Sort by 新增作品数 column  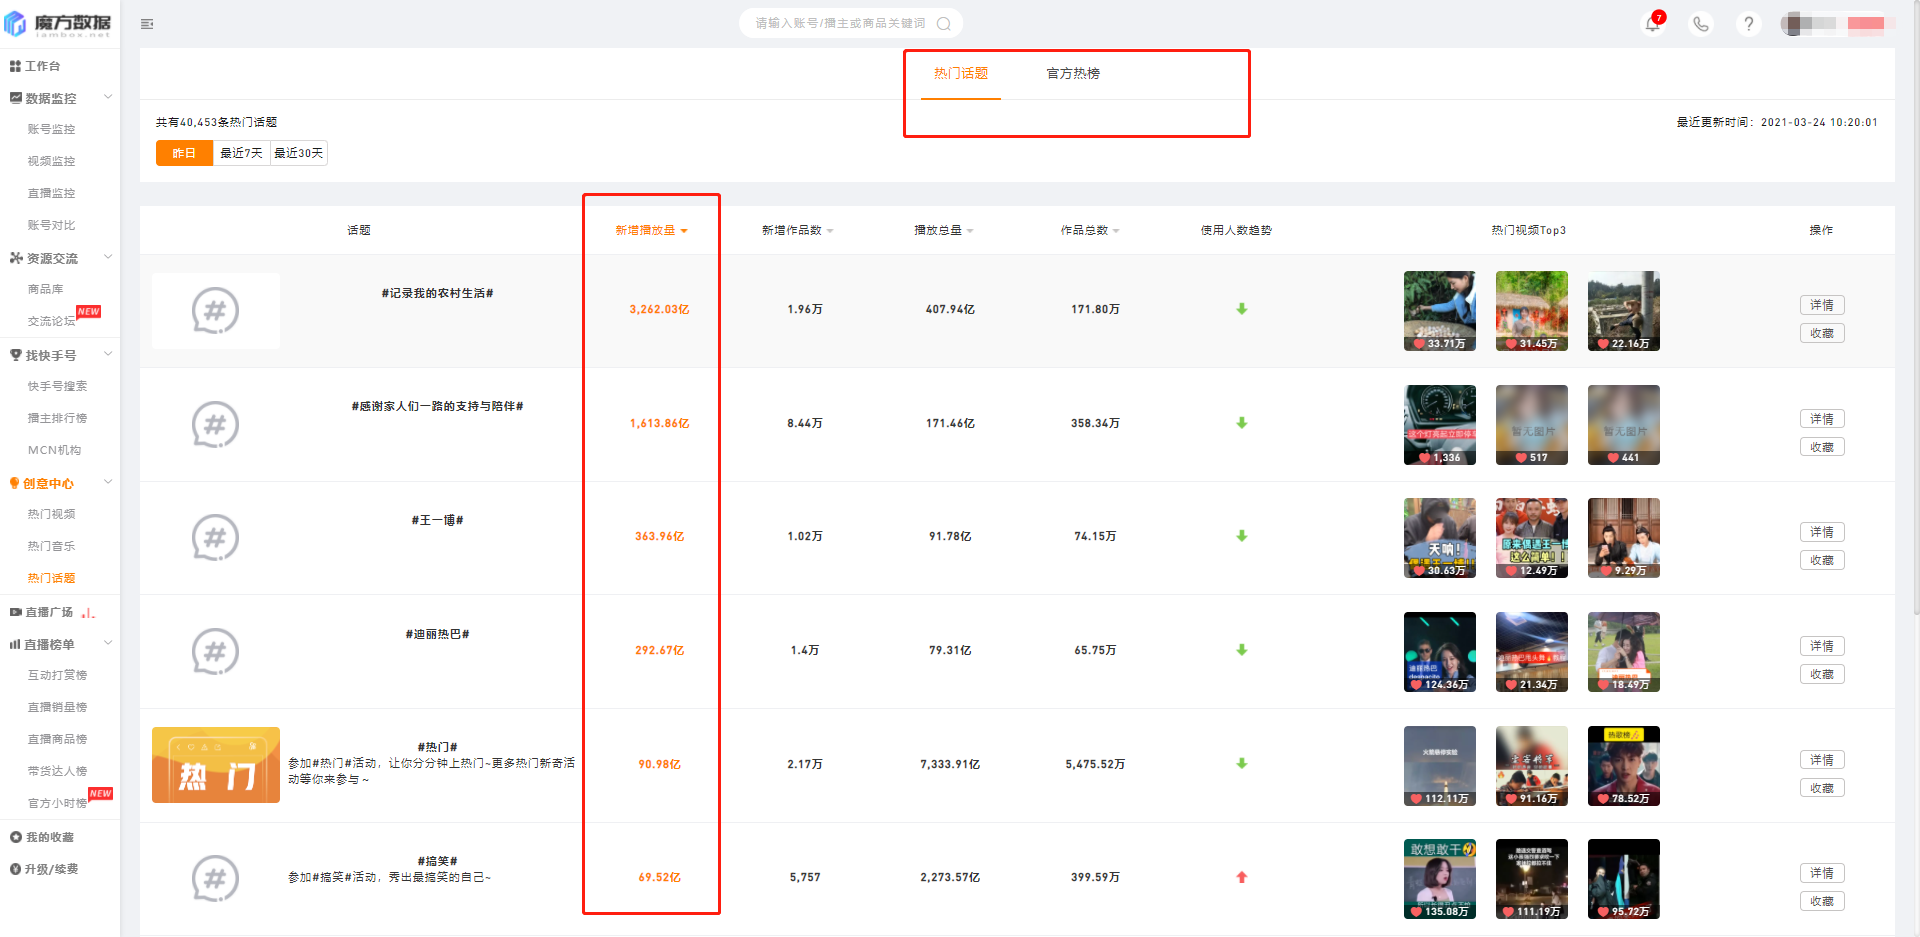click(797, 230)
